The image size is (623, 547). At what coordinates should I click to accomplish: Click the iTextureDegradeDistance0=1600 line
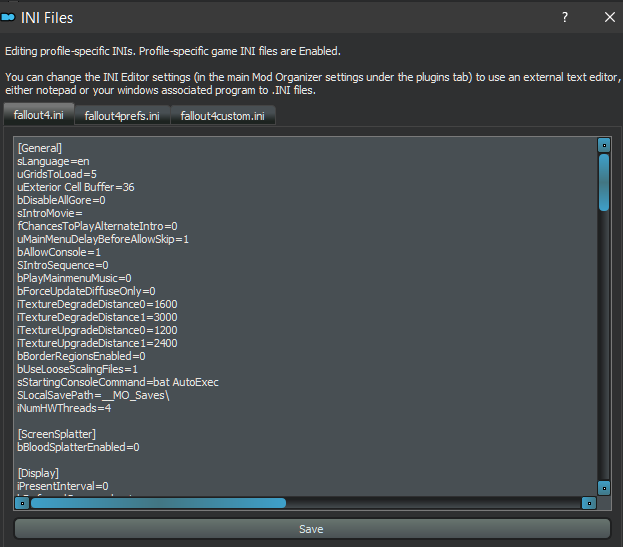pos(97,304)
